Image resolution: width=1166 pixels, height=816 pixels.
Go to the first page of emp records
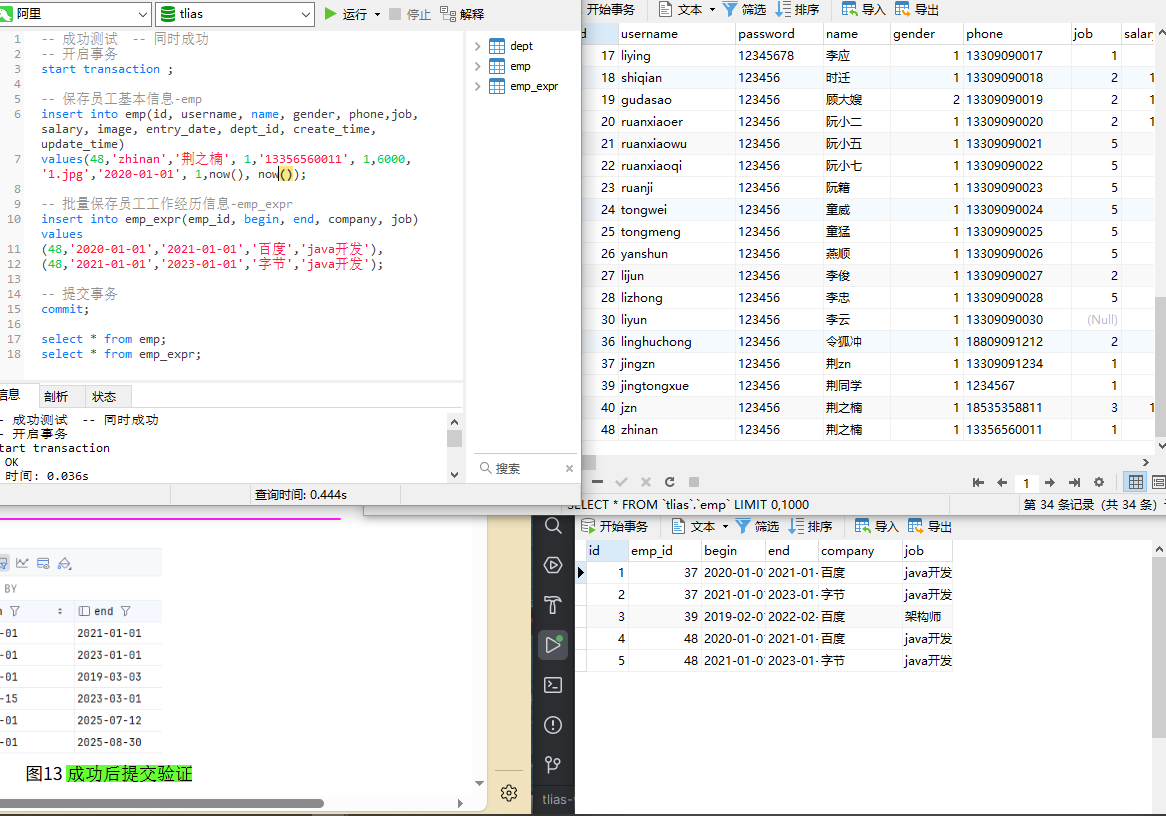pos(979,483)
